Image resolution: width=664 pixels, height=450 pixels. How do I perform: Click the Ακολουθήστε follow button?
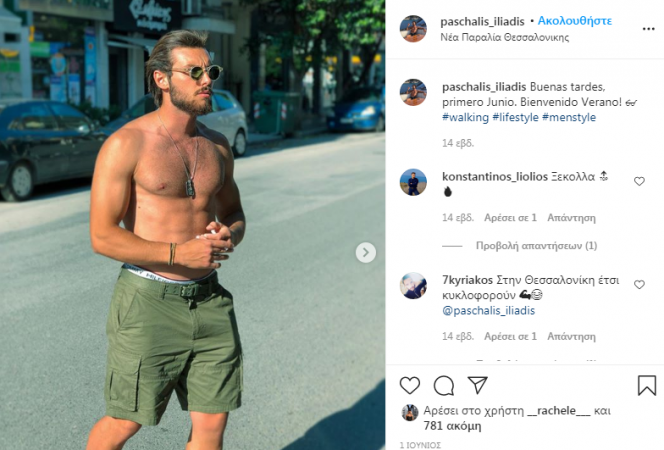[x=575, y=21]
